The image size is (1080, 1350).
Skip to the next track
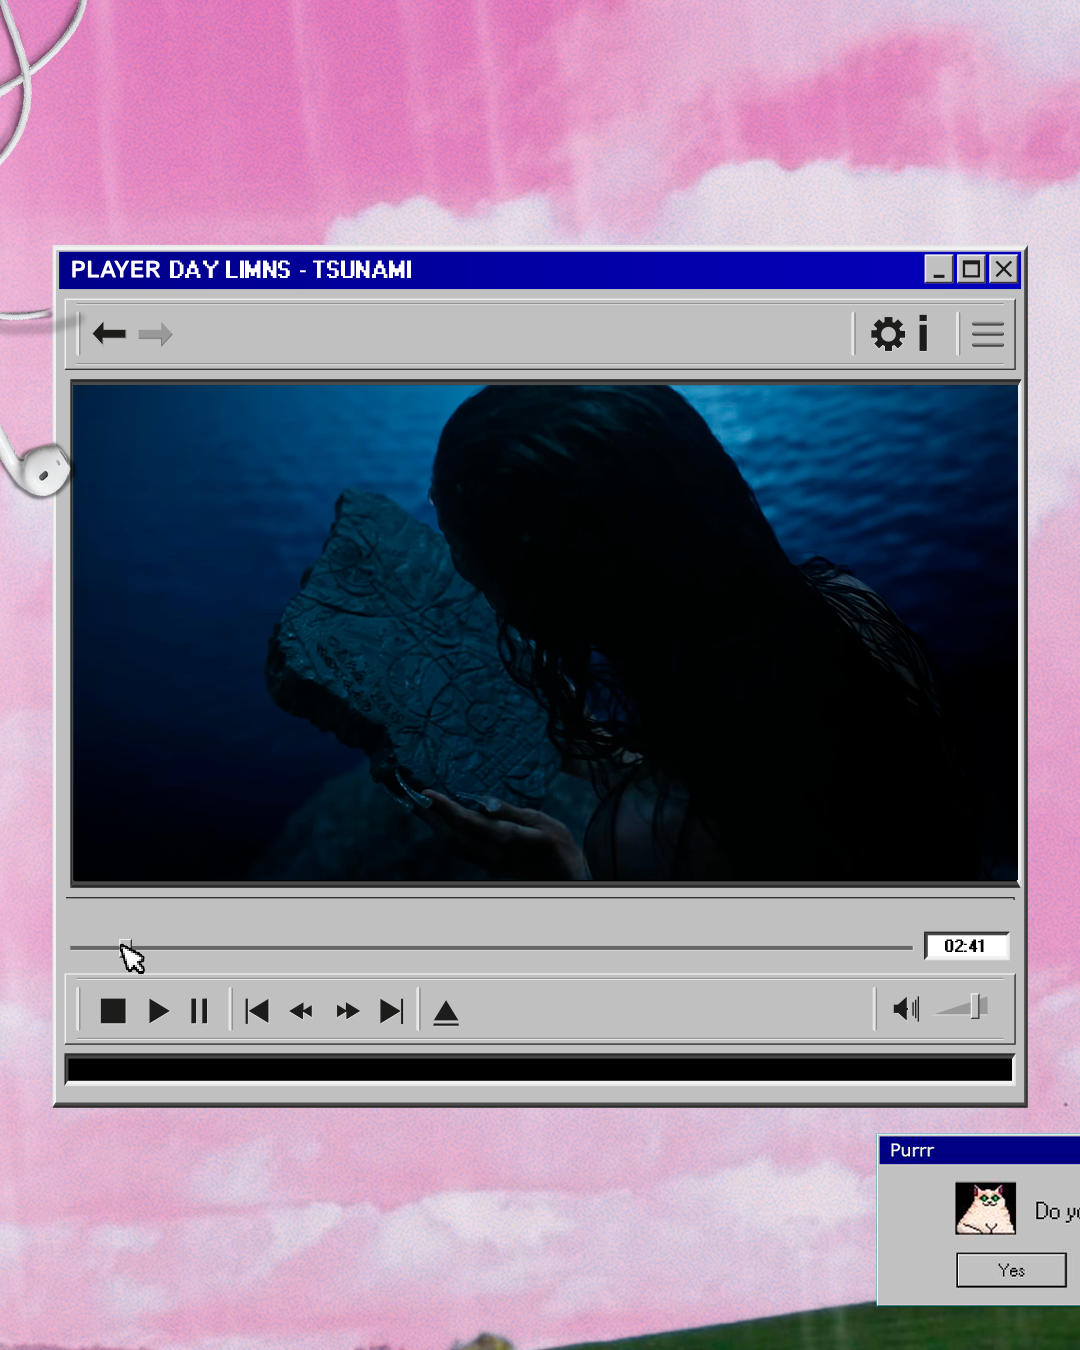(x=391, y=1011)
